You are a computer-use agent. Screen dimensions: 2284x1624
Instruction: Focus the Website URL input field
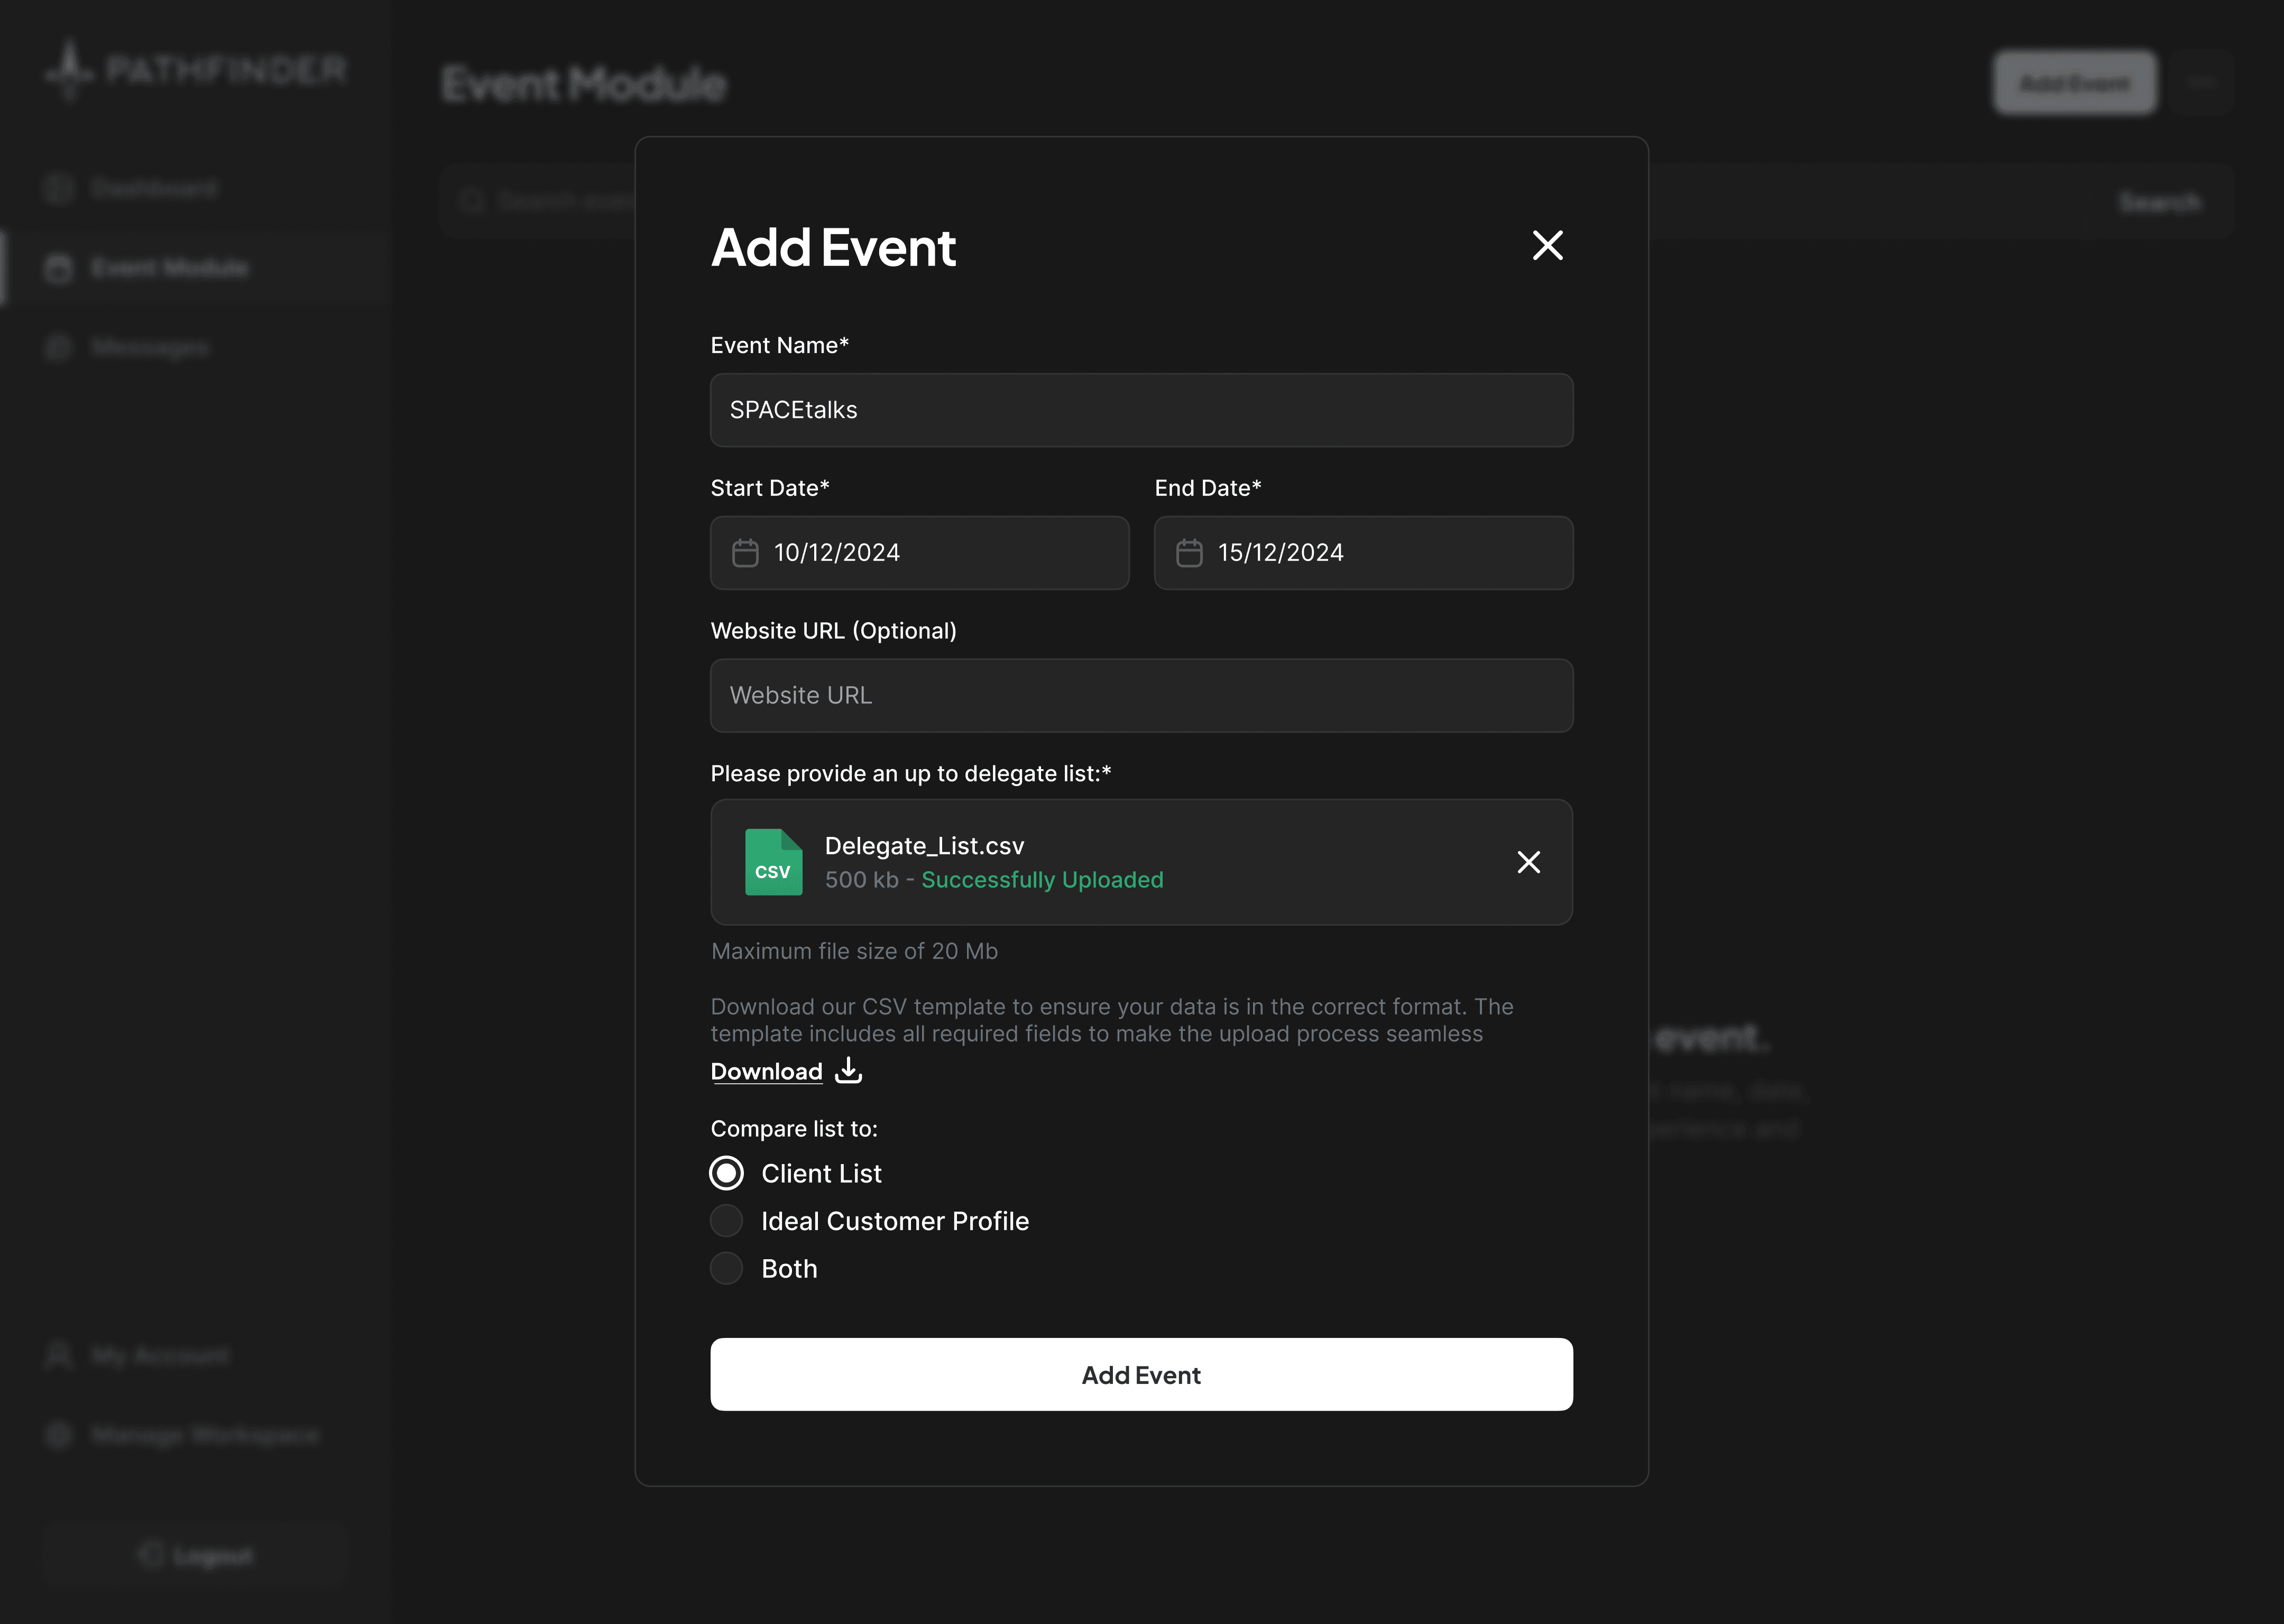coord(1141,695)
